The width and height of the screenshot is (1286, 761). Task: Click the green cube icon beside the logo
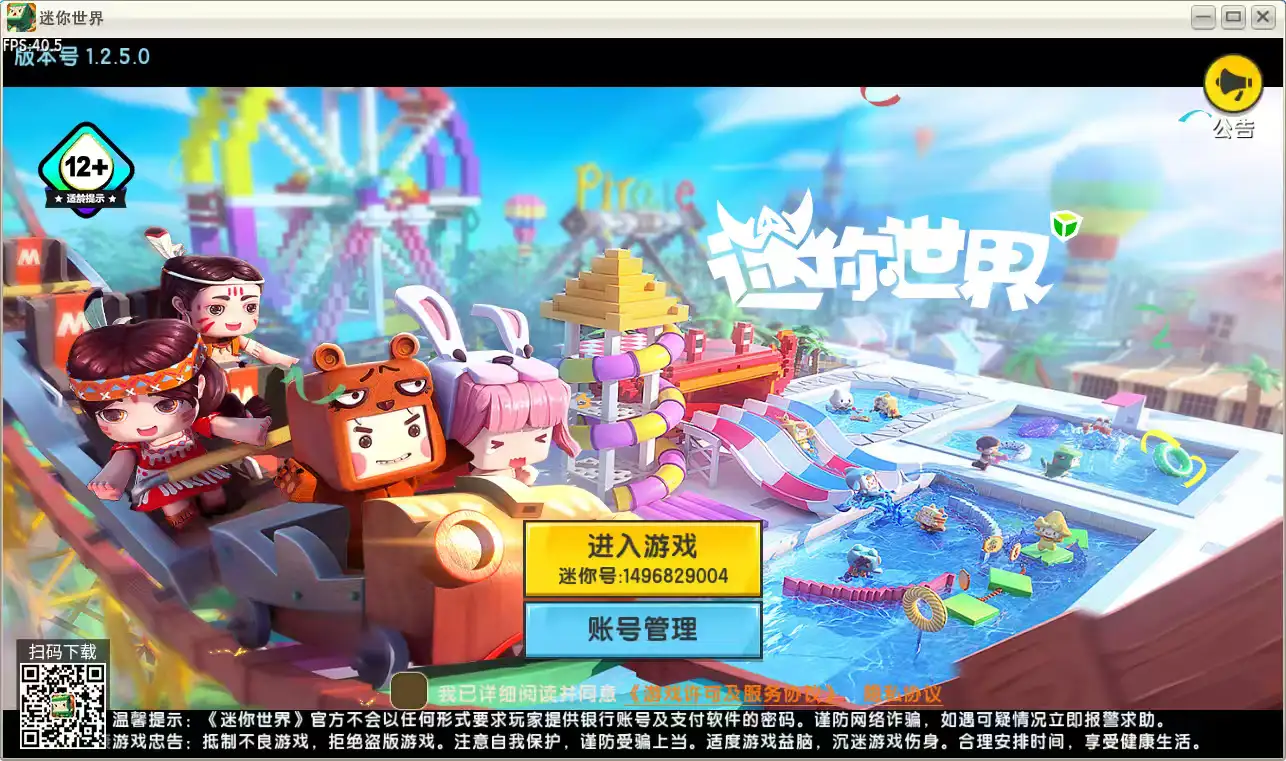[1066, 225]
